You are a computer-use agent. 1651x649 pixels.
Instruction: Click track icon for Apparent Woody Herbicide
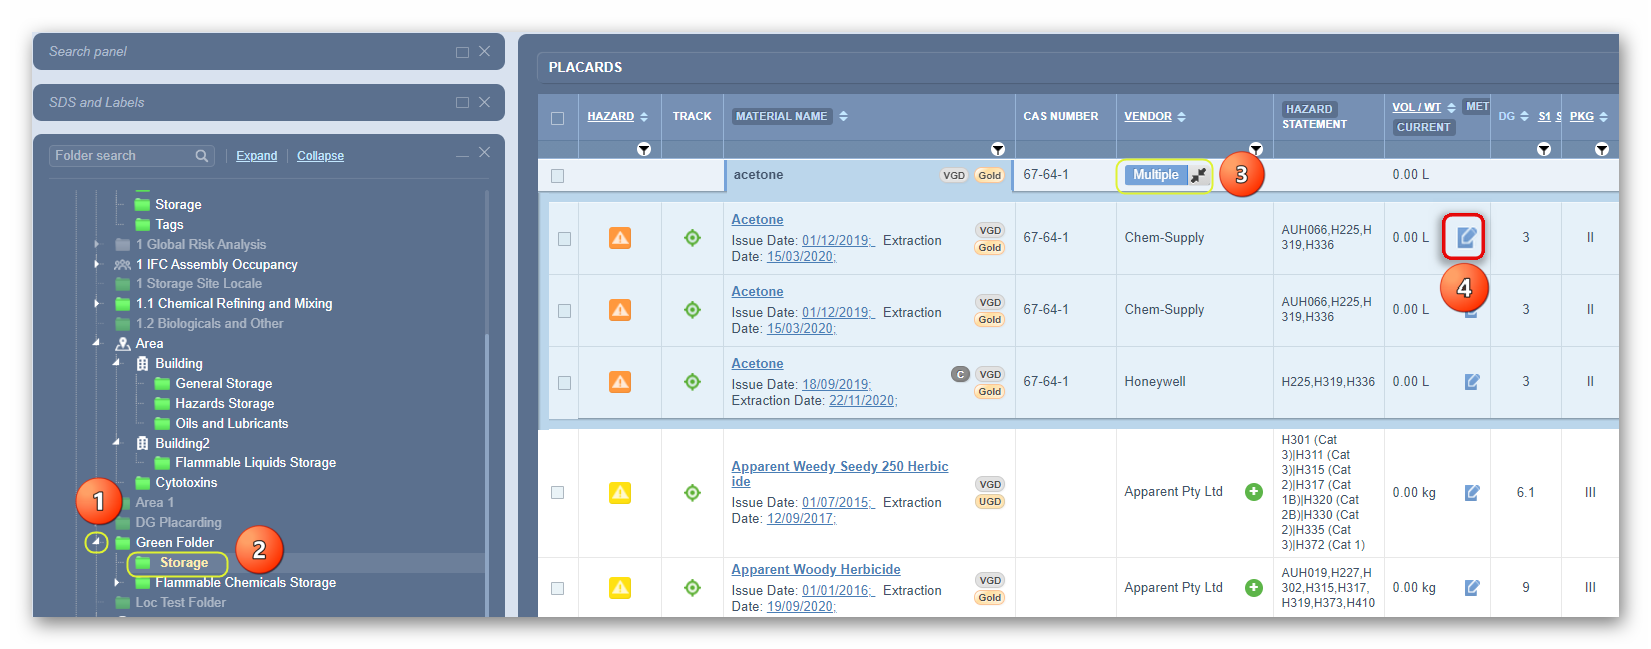692,588
